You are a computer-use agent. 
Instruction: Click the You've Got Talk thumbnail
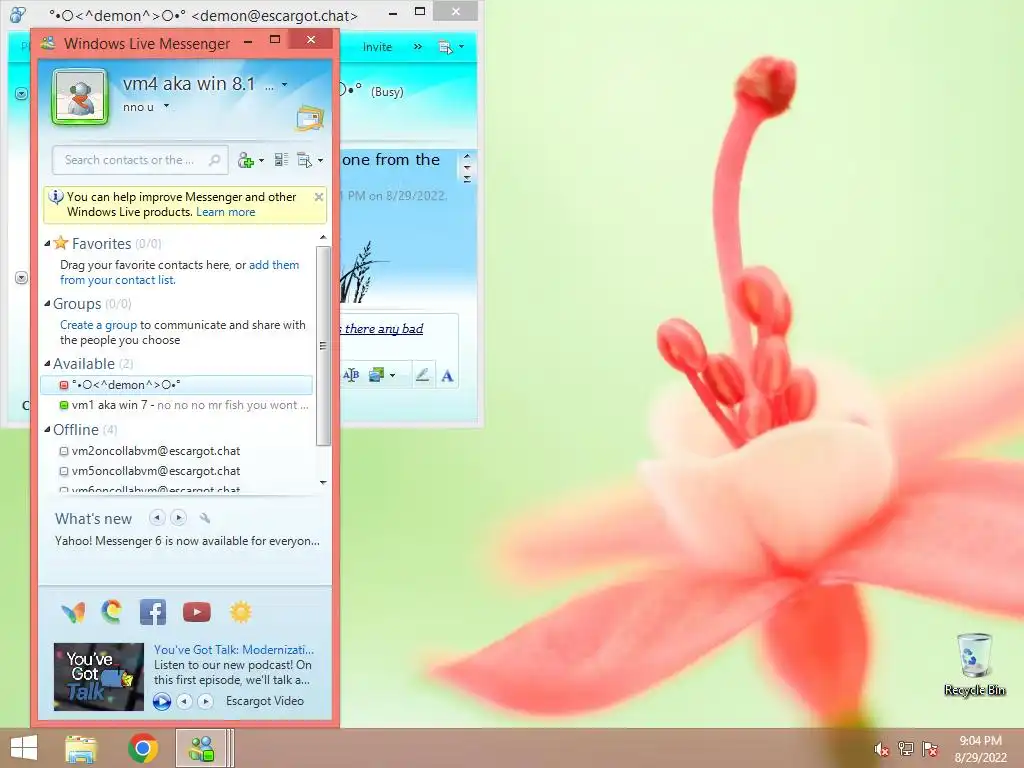(99, 677)
